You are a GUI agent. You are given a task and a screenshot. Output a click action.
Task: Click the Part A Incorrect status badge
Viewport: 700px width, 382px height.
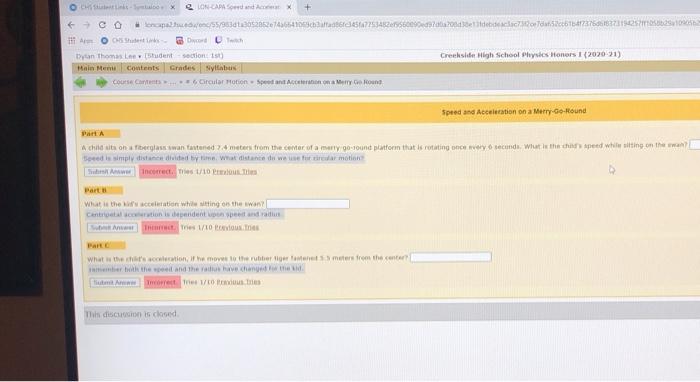158,171
